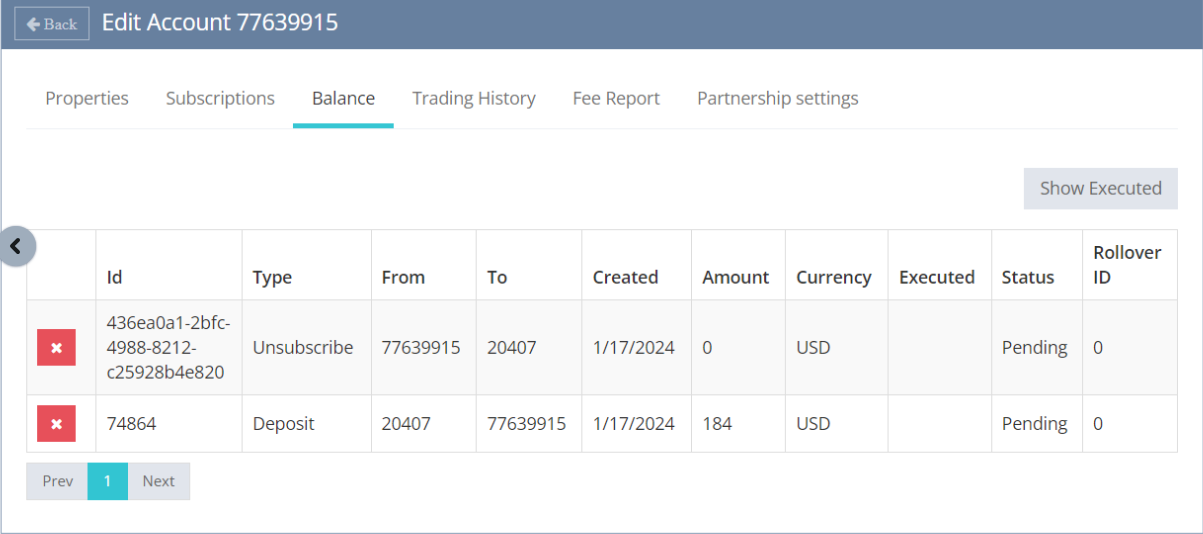Select page 1 in pagination
This screenshot has height=534, width=1203.
pyautogui.click(x=108, y=481)
